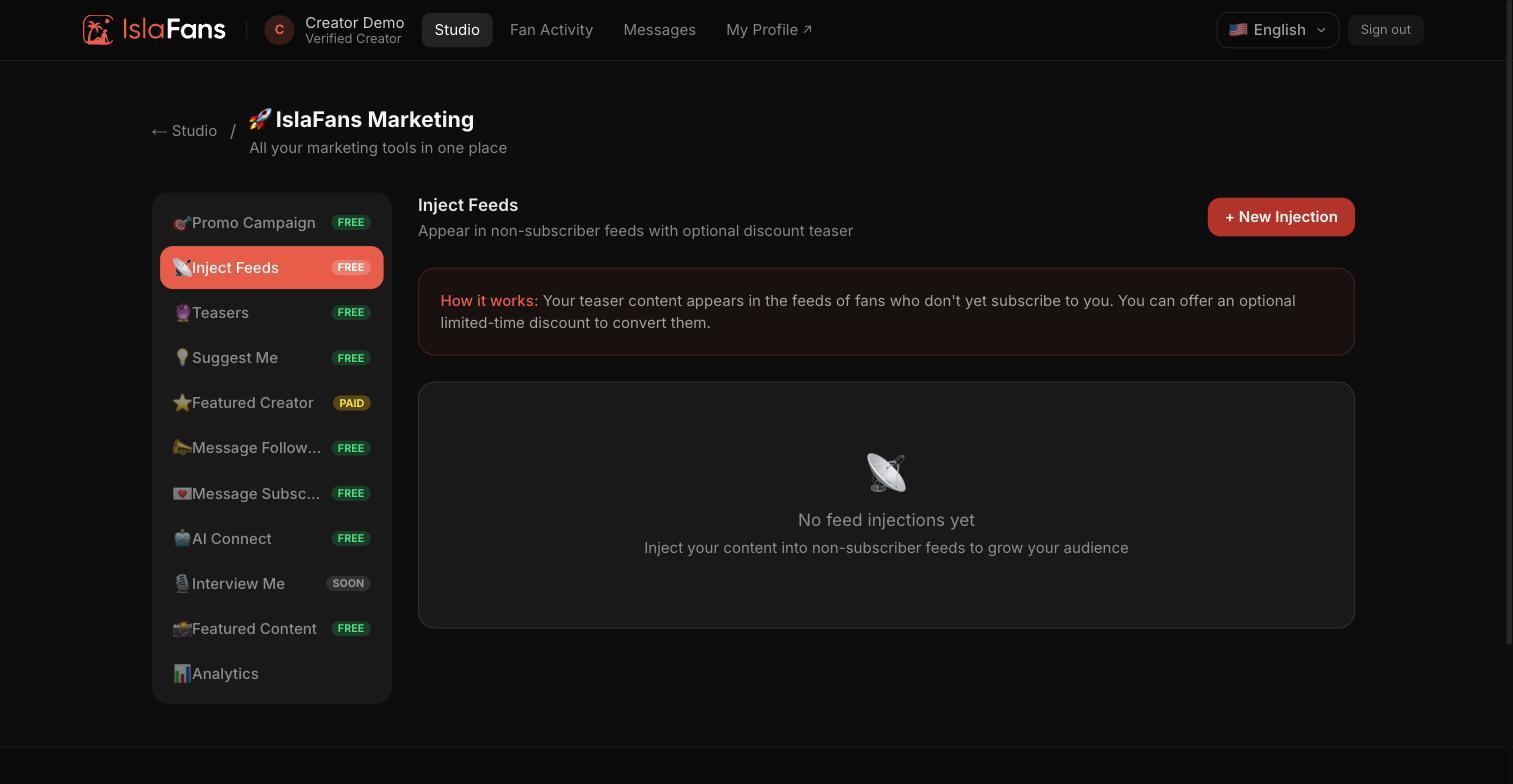Click the Creator Demo name text
Screen dimensions: 1513x784
(355, 22)
